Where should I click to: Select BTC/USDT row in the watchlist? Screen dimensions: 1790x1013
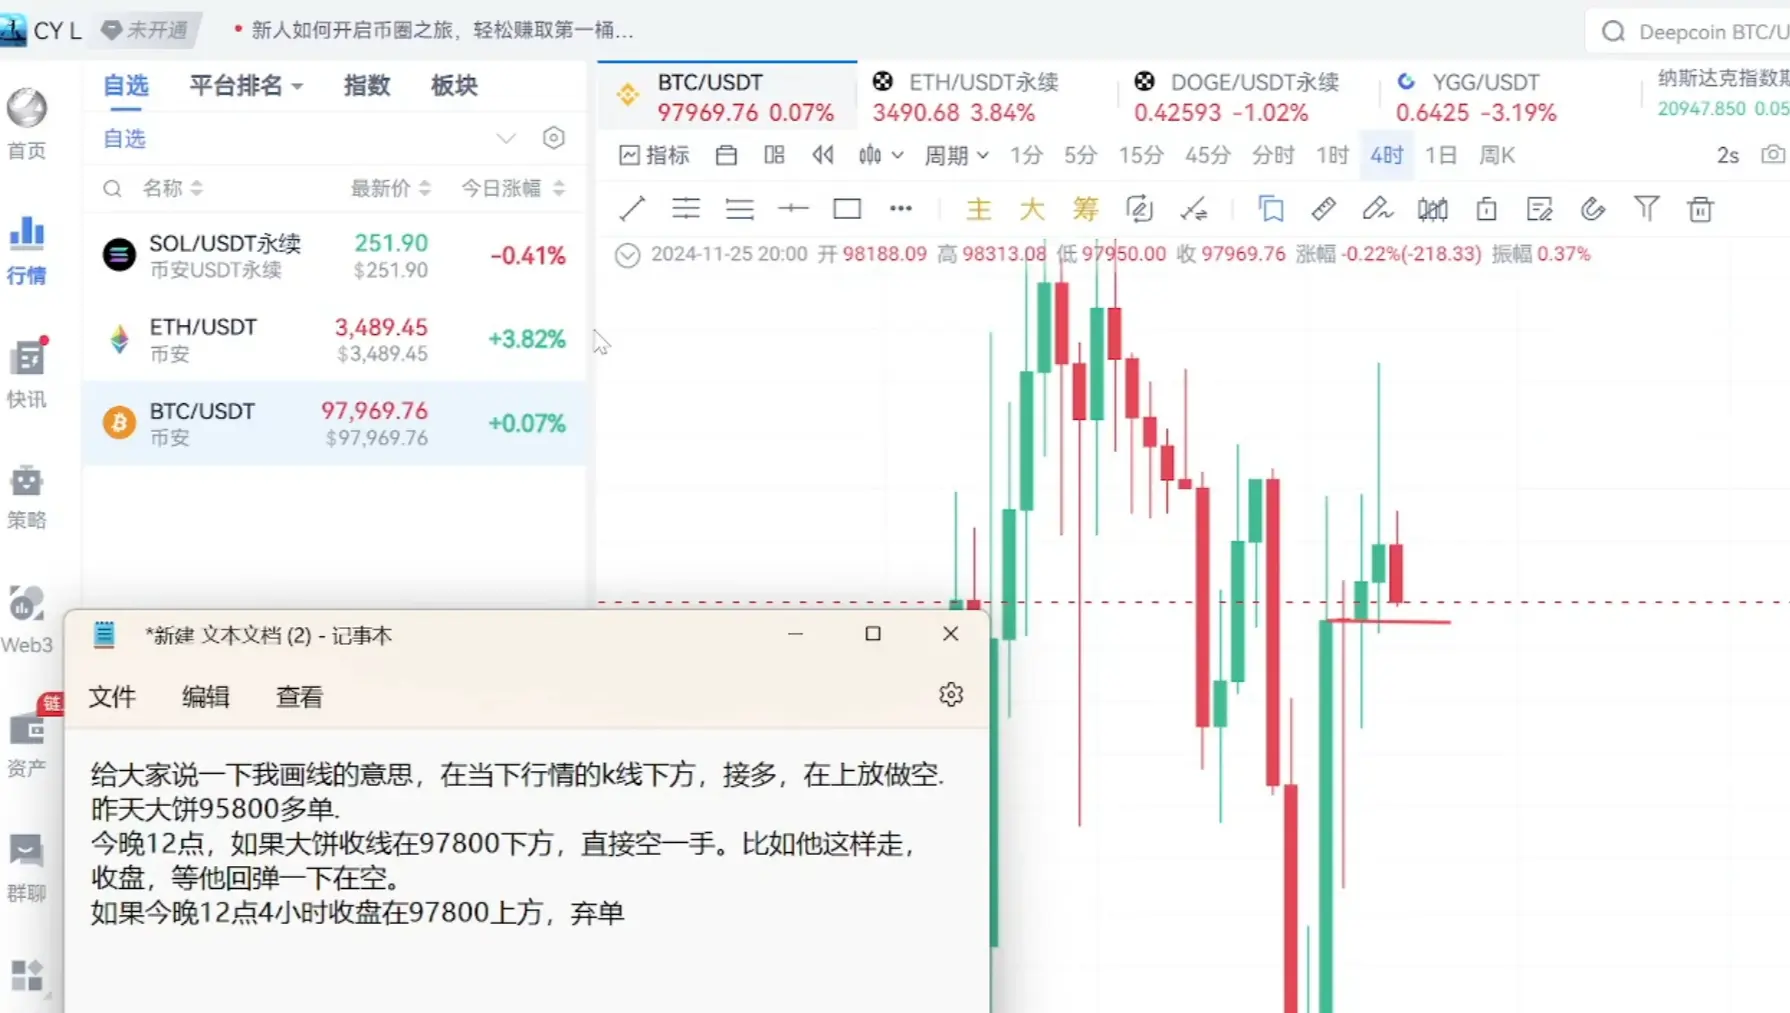(335, 423)
